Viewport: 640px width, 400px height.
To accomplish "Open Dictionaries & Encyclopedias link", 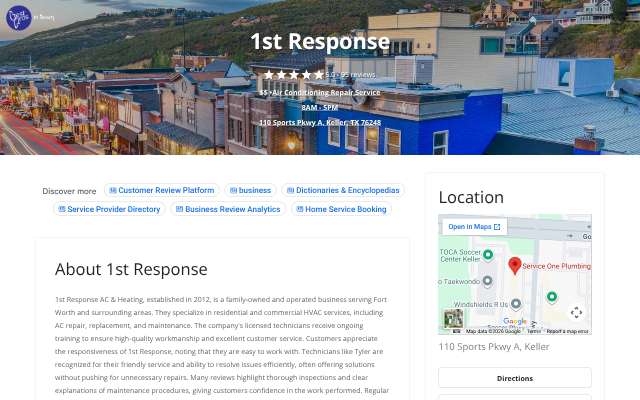I will (x=343, y=190).
